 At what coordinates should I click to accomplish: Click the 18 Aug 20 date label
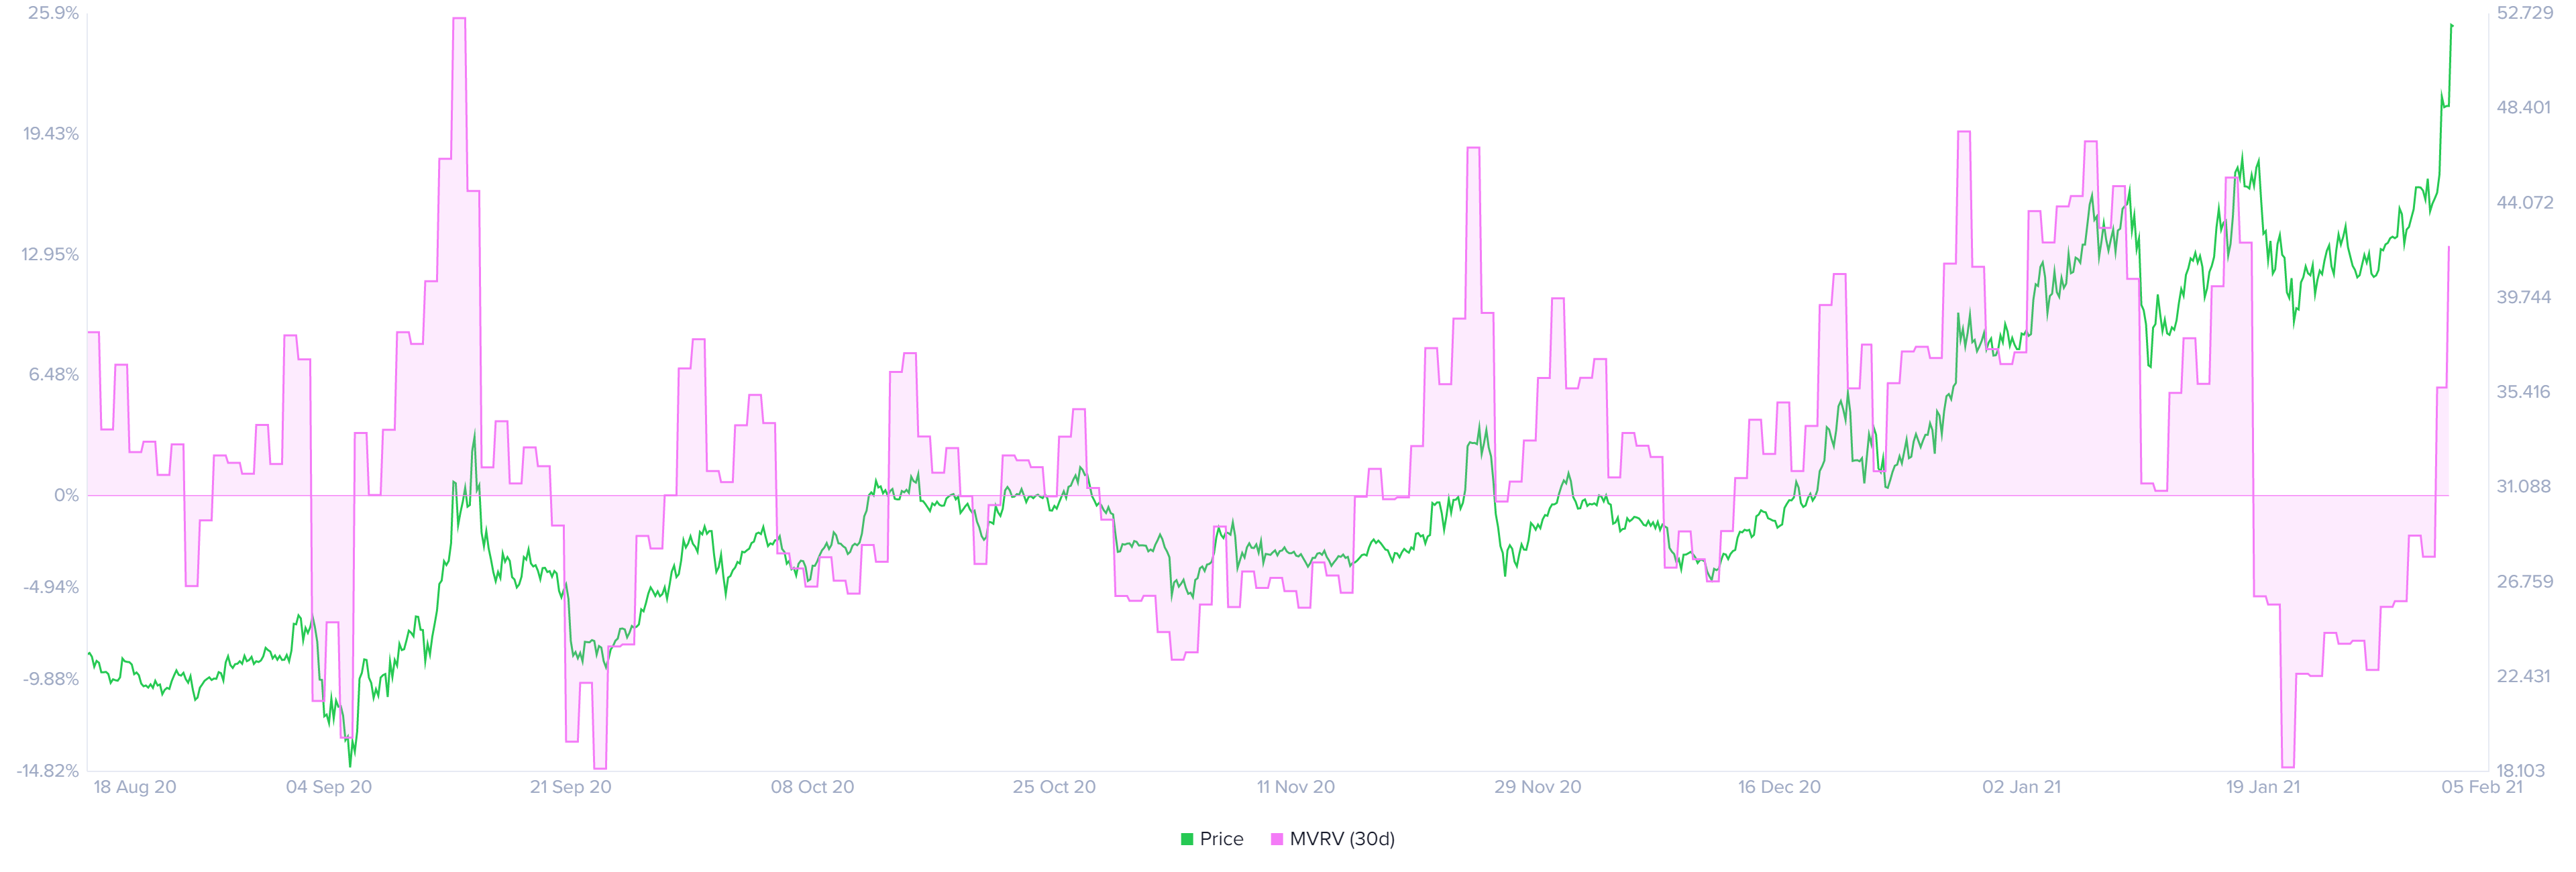(x=135, y=787)
